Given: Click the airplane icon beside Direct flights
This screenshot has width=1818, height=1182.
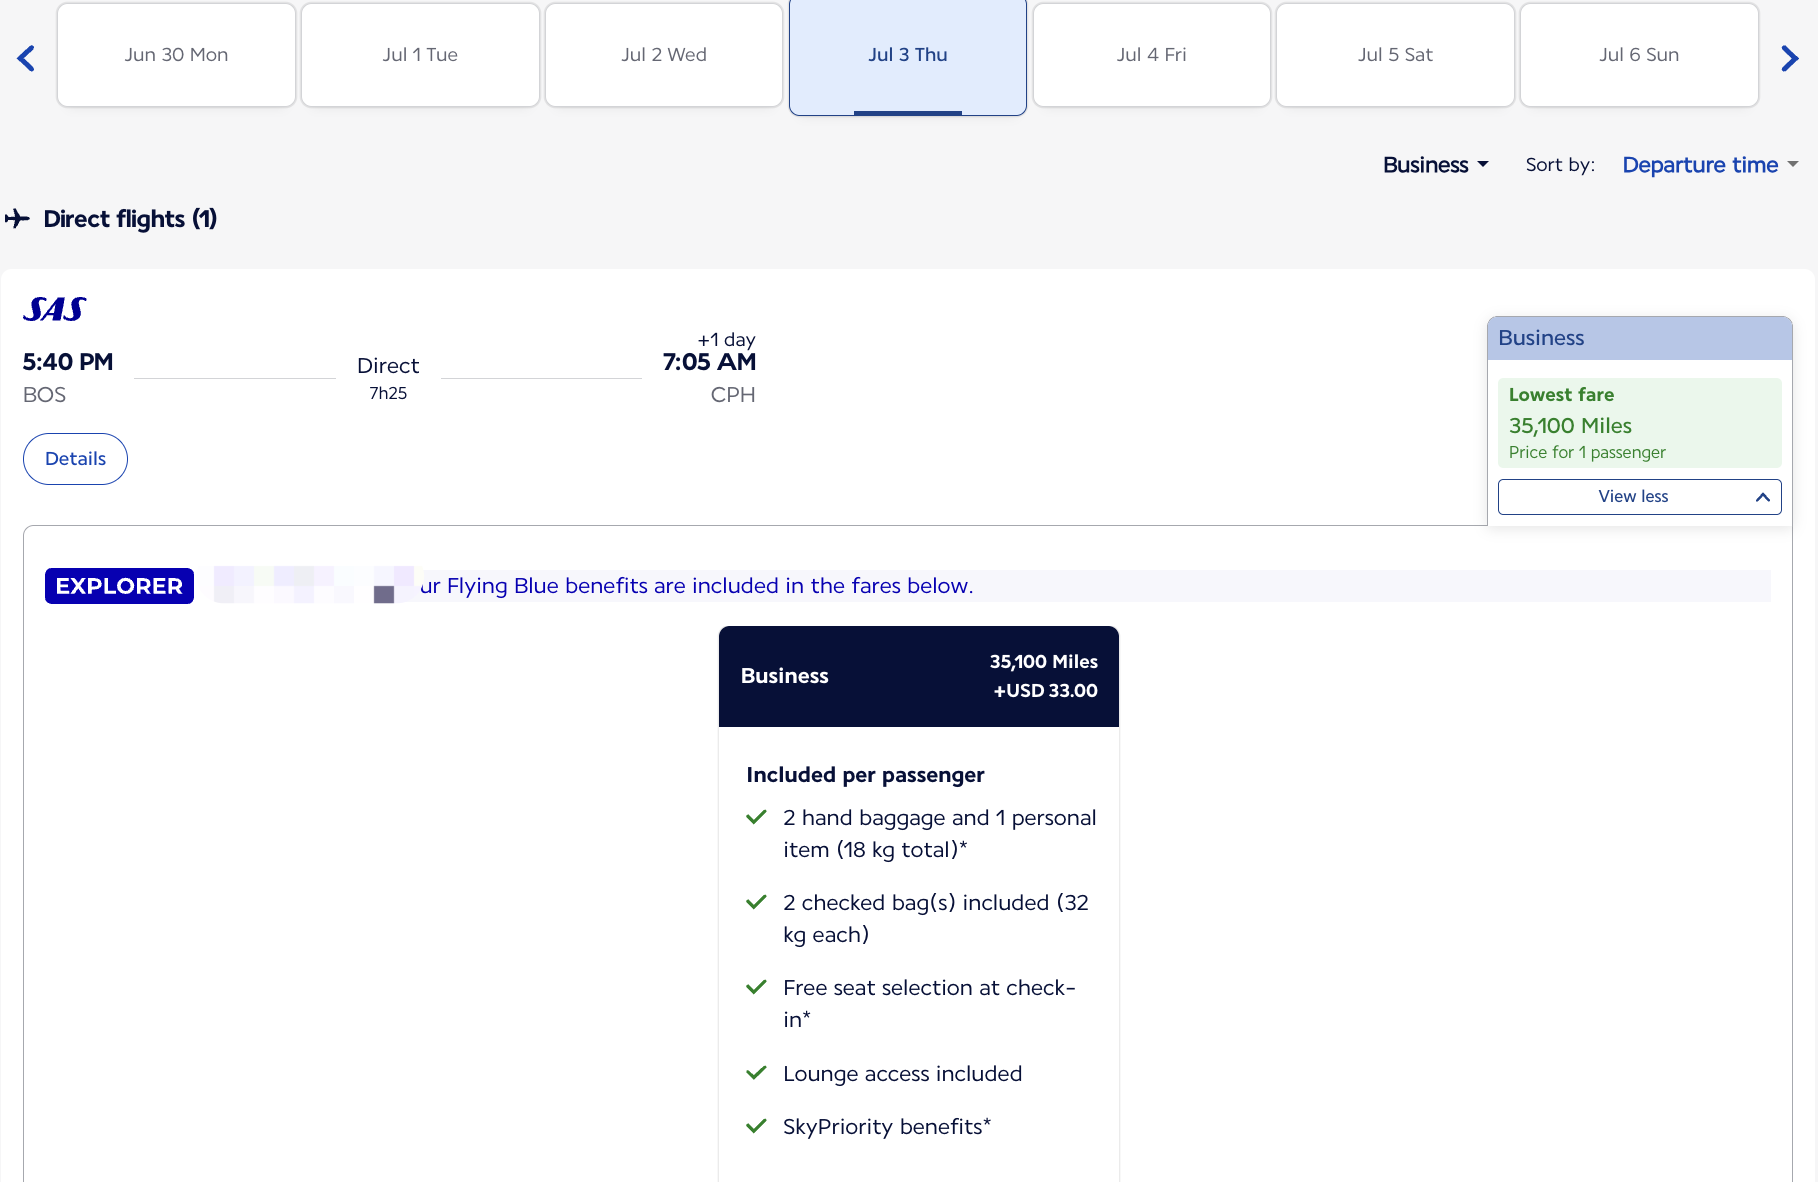Looking at the screenshot, I should pyautogui.click(x=17, y=218).
